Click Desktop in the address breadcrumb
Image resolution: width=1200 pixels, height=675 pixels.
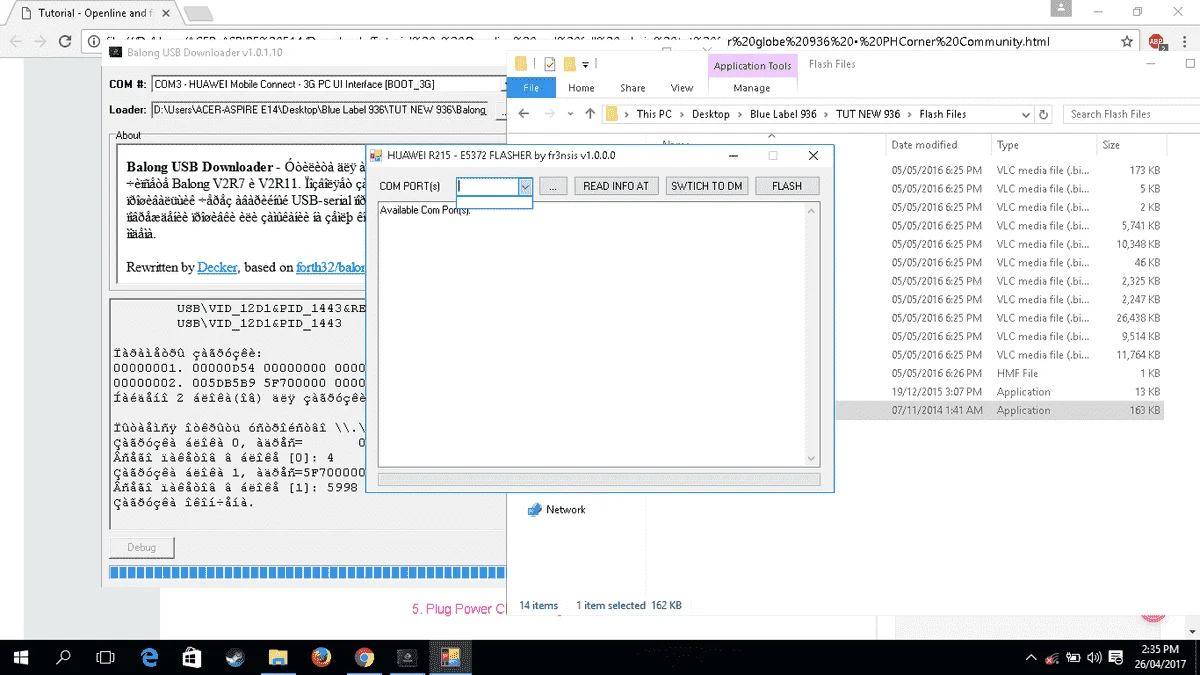711,114
